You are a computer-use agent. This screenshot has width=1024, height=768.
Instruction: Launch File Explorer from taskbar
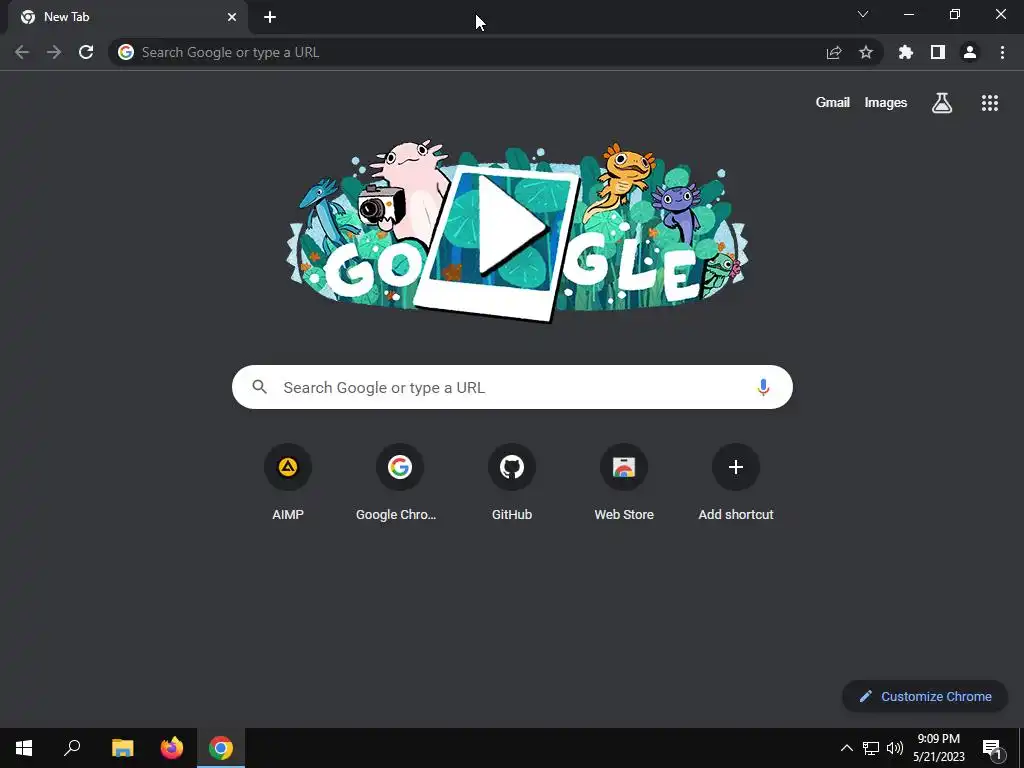point(122,748)
